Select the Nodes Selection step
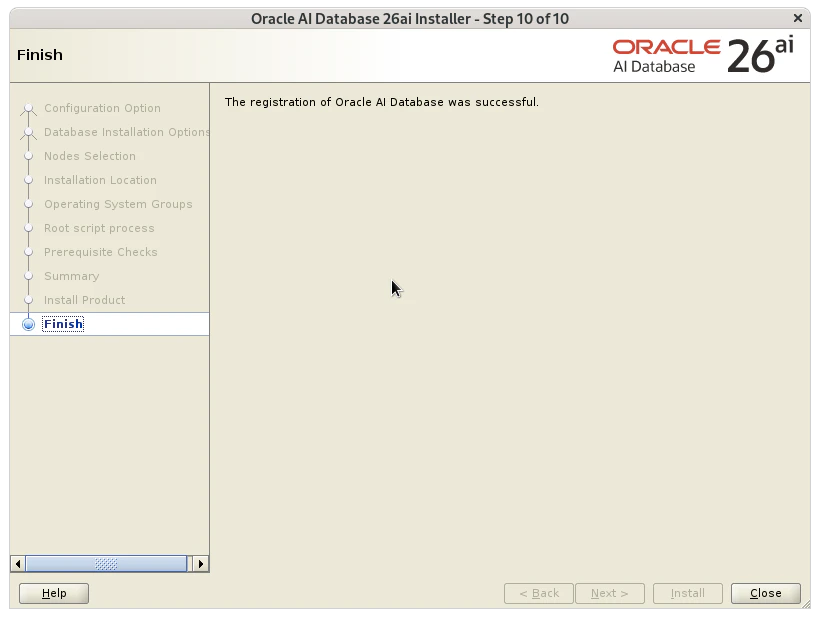 [x=90, y=156]
